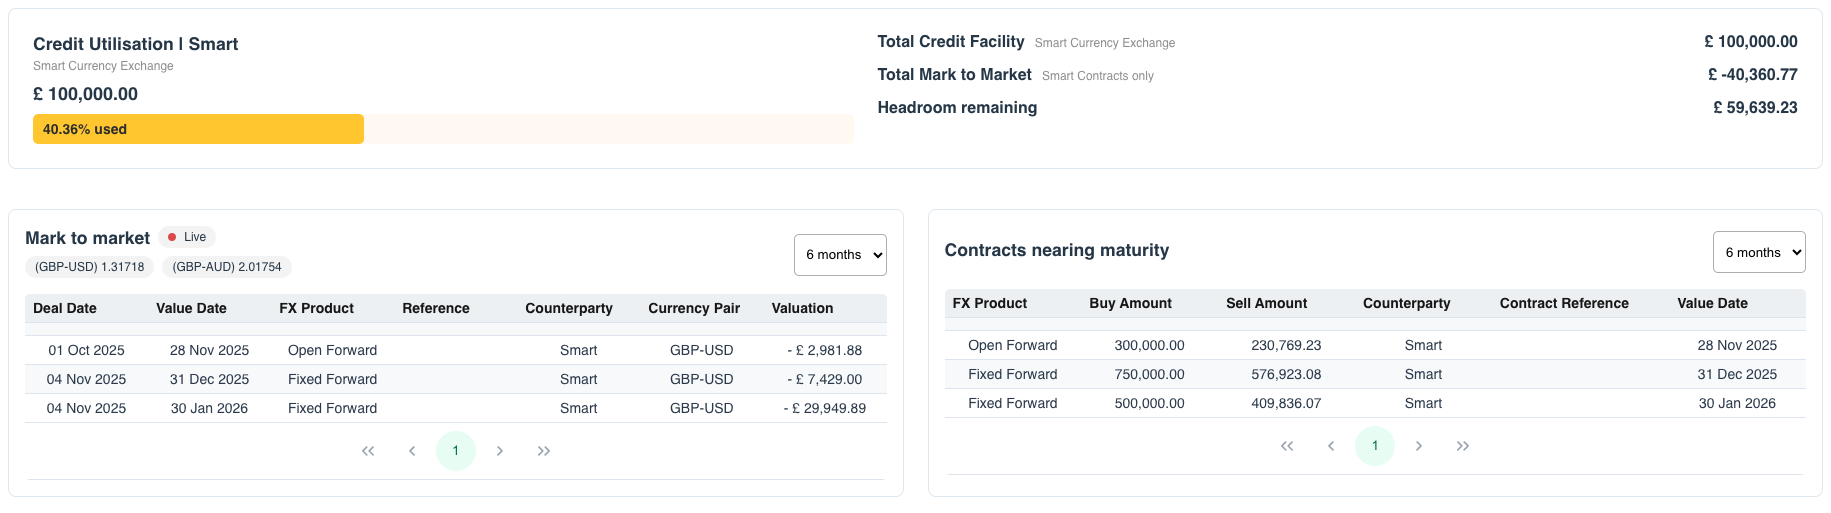Sort by the Deal Date column header
This screenshot has width=1831, height=513.
(65, 308)
